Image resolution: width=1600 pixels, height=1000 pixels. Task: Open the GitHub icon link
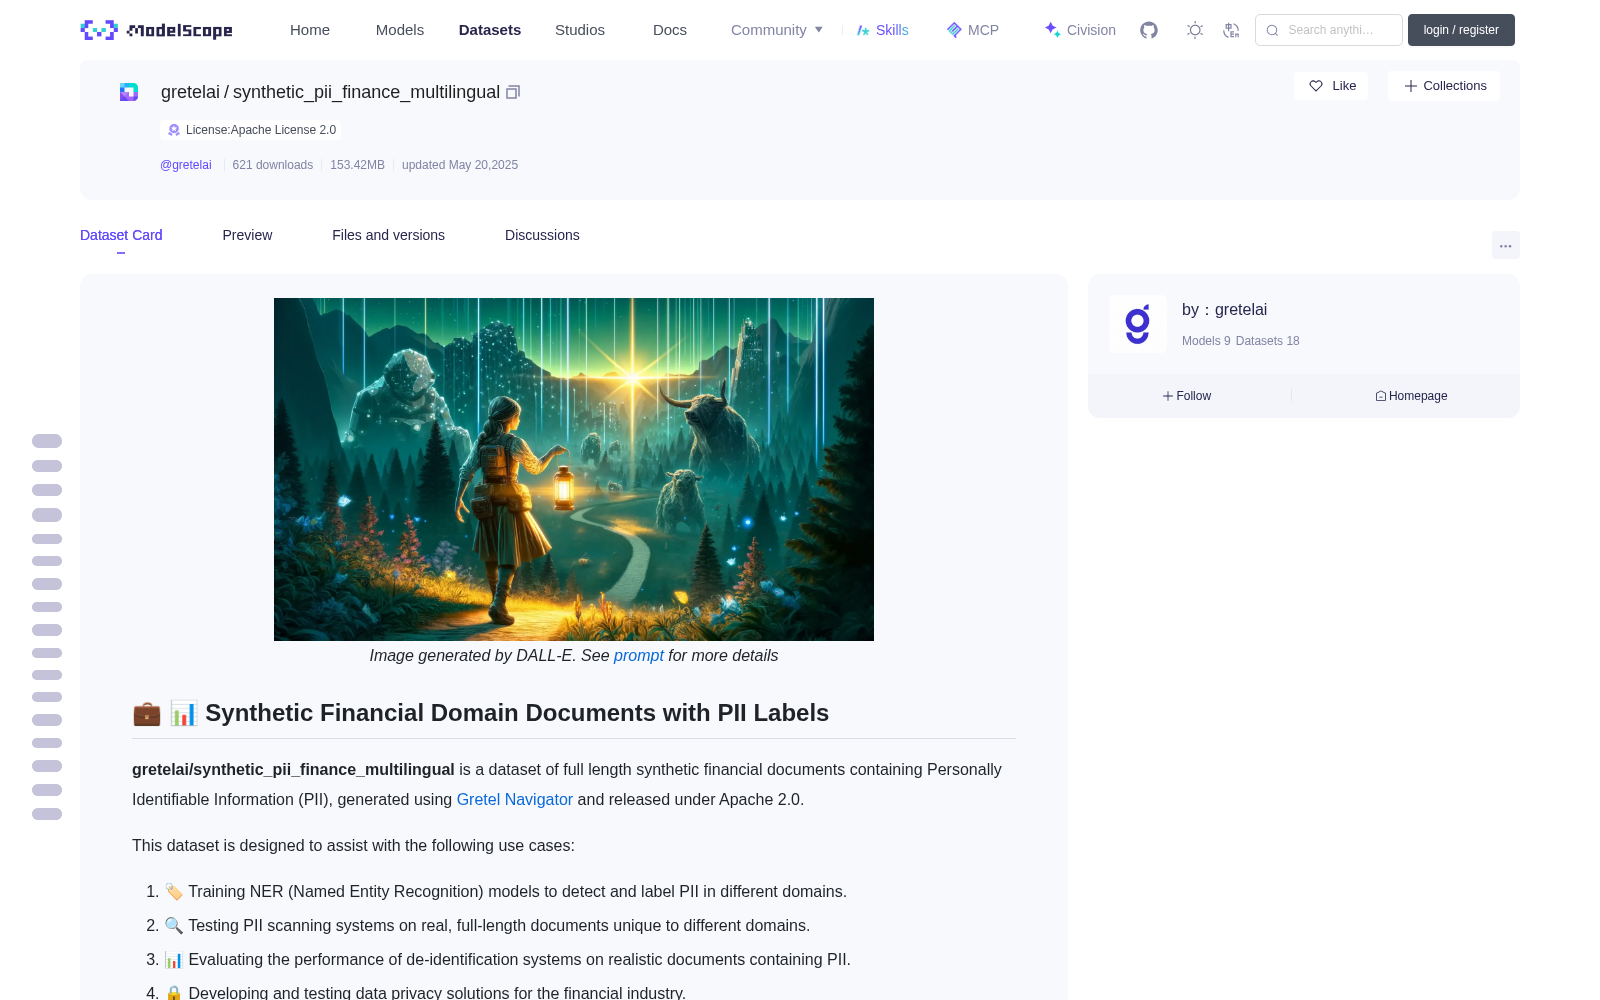(x=1149, y=30)
